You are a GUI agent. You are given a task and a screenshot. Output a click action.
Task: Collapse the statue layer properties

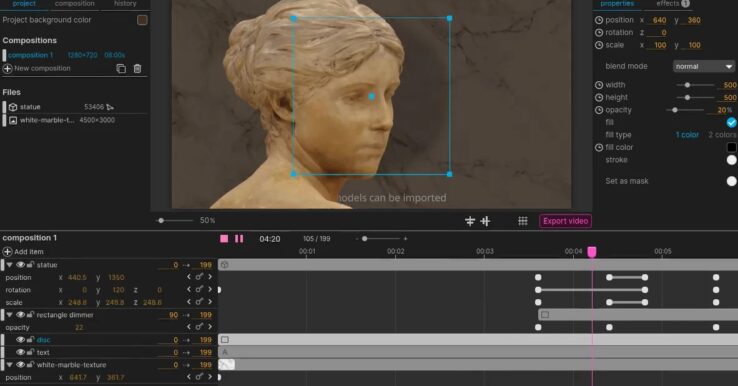coord(9,265)
